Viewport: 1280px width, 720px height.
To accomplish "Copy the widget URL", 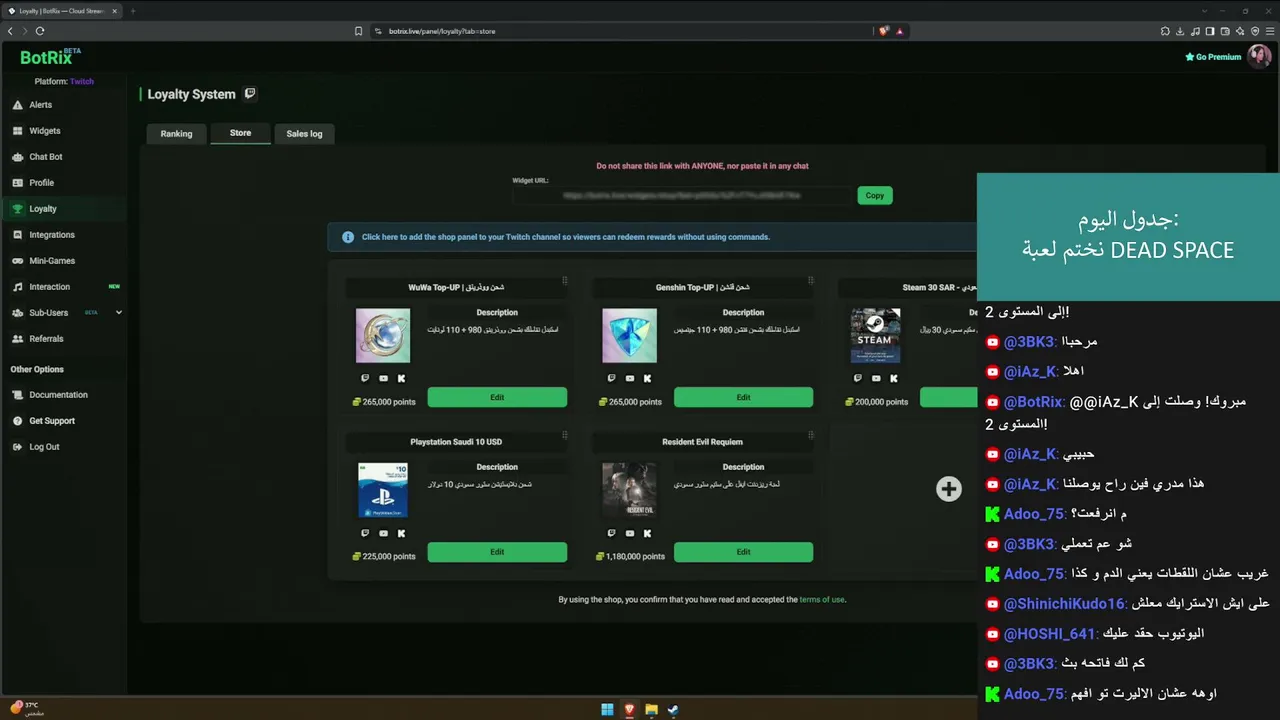I will pyautogui.click(x=875, y=196).
